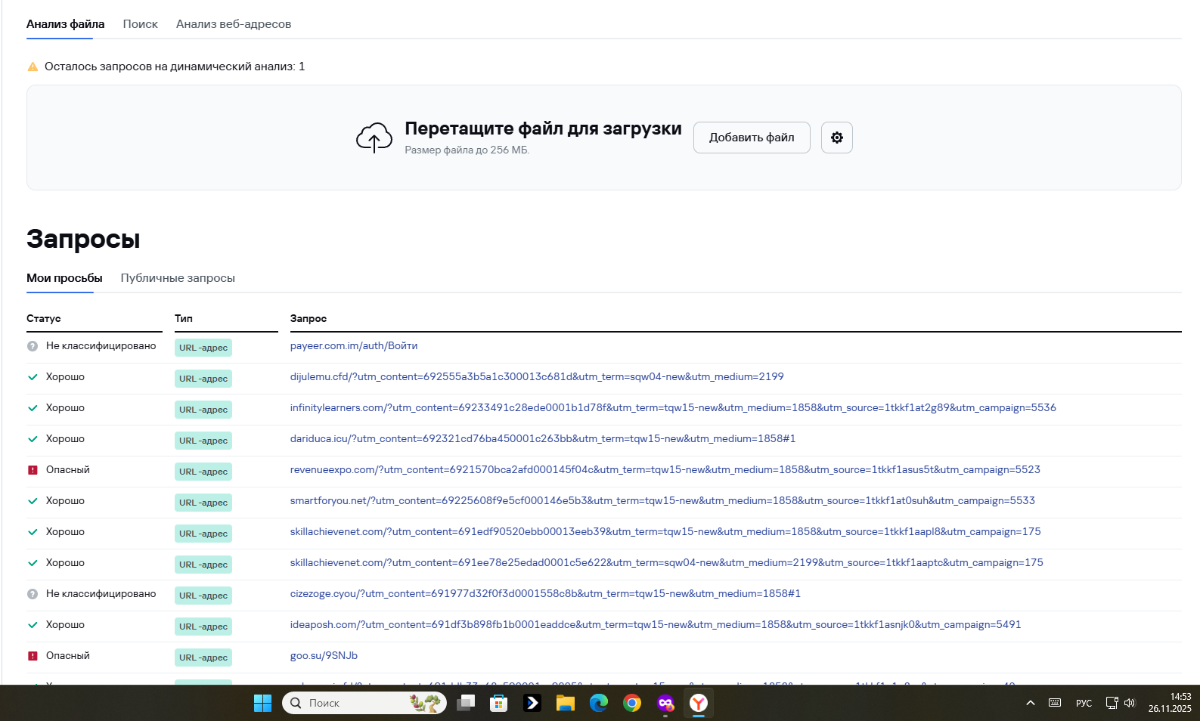Viewport: 1200px width, 721px height.
Task: Click the Запрос column header
Action: (308, 319)
